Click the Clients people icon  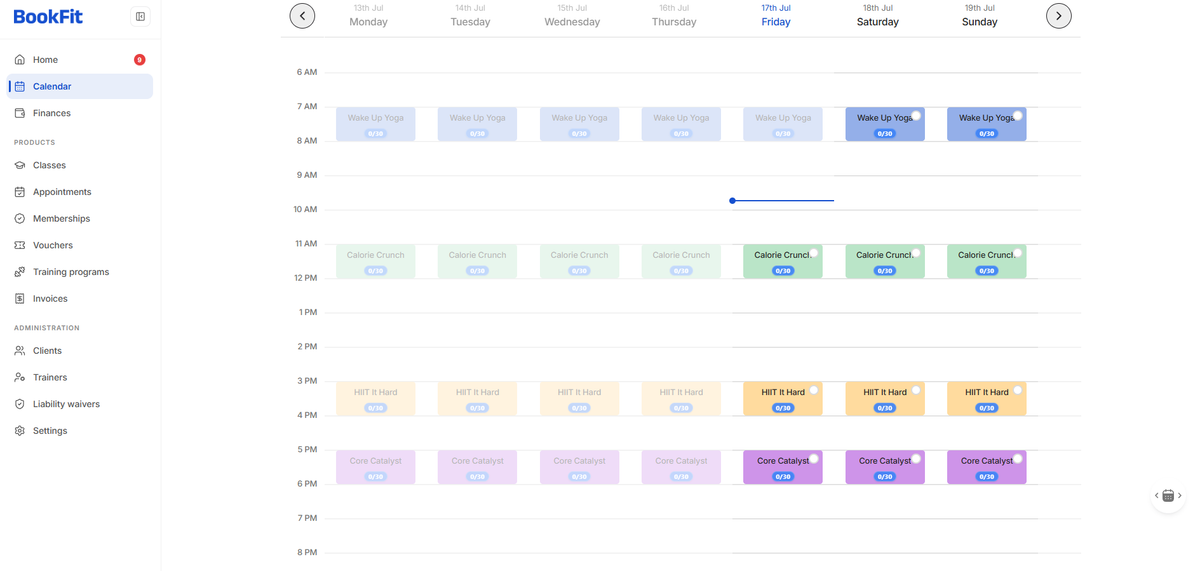pyautogui.click(x=19, y=351)
